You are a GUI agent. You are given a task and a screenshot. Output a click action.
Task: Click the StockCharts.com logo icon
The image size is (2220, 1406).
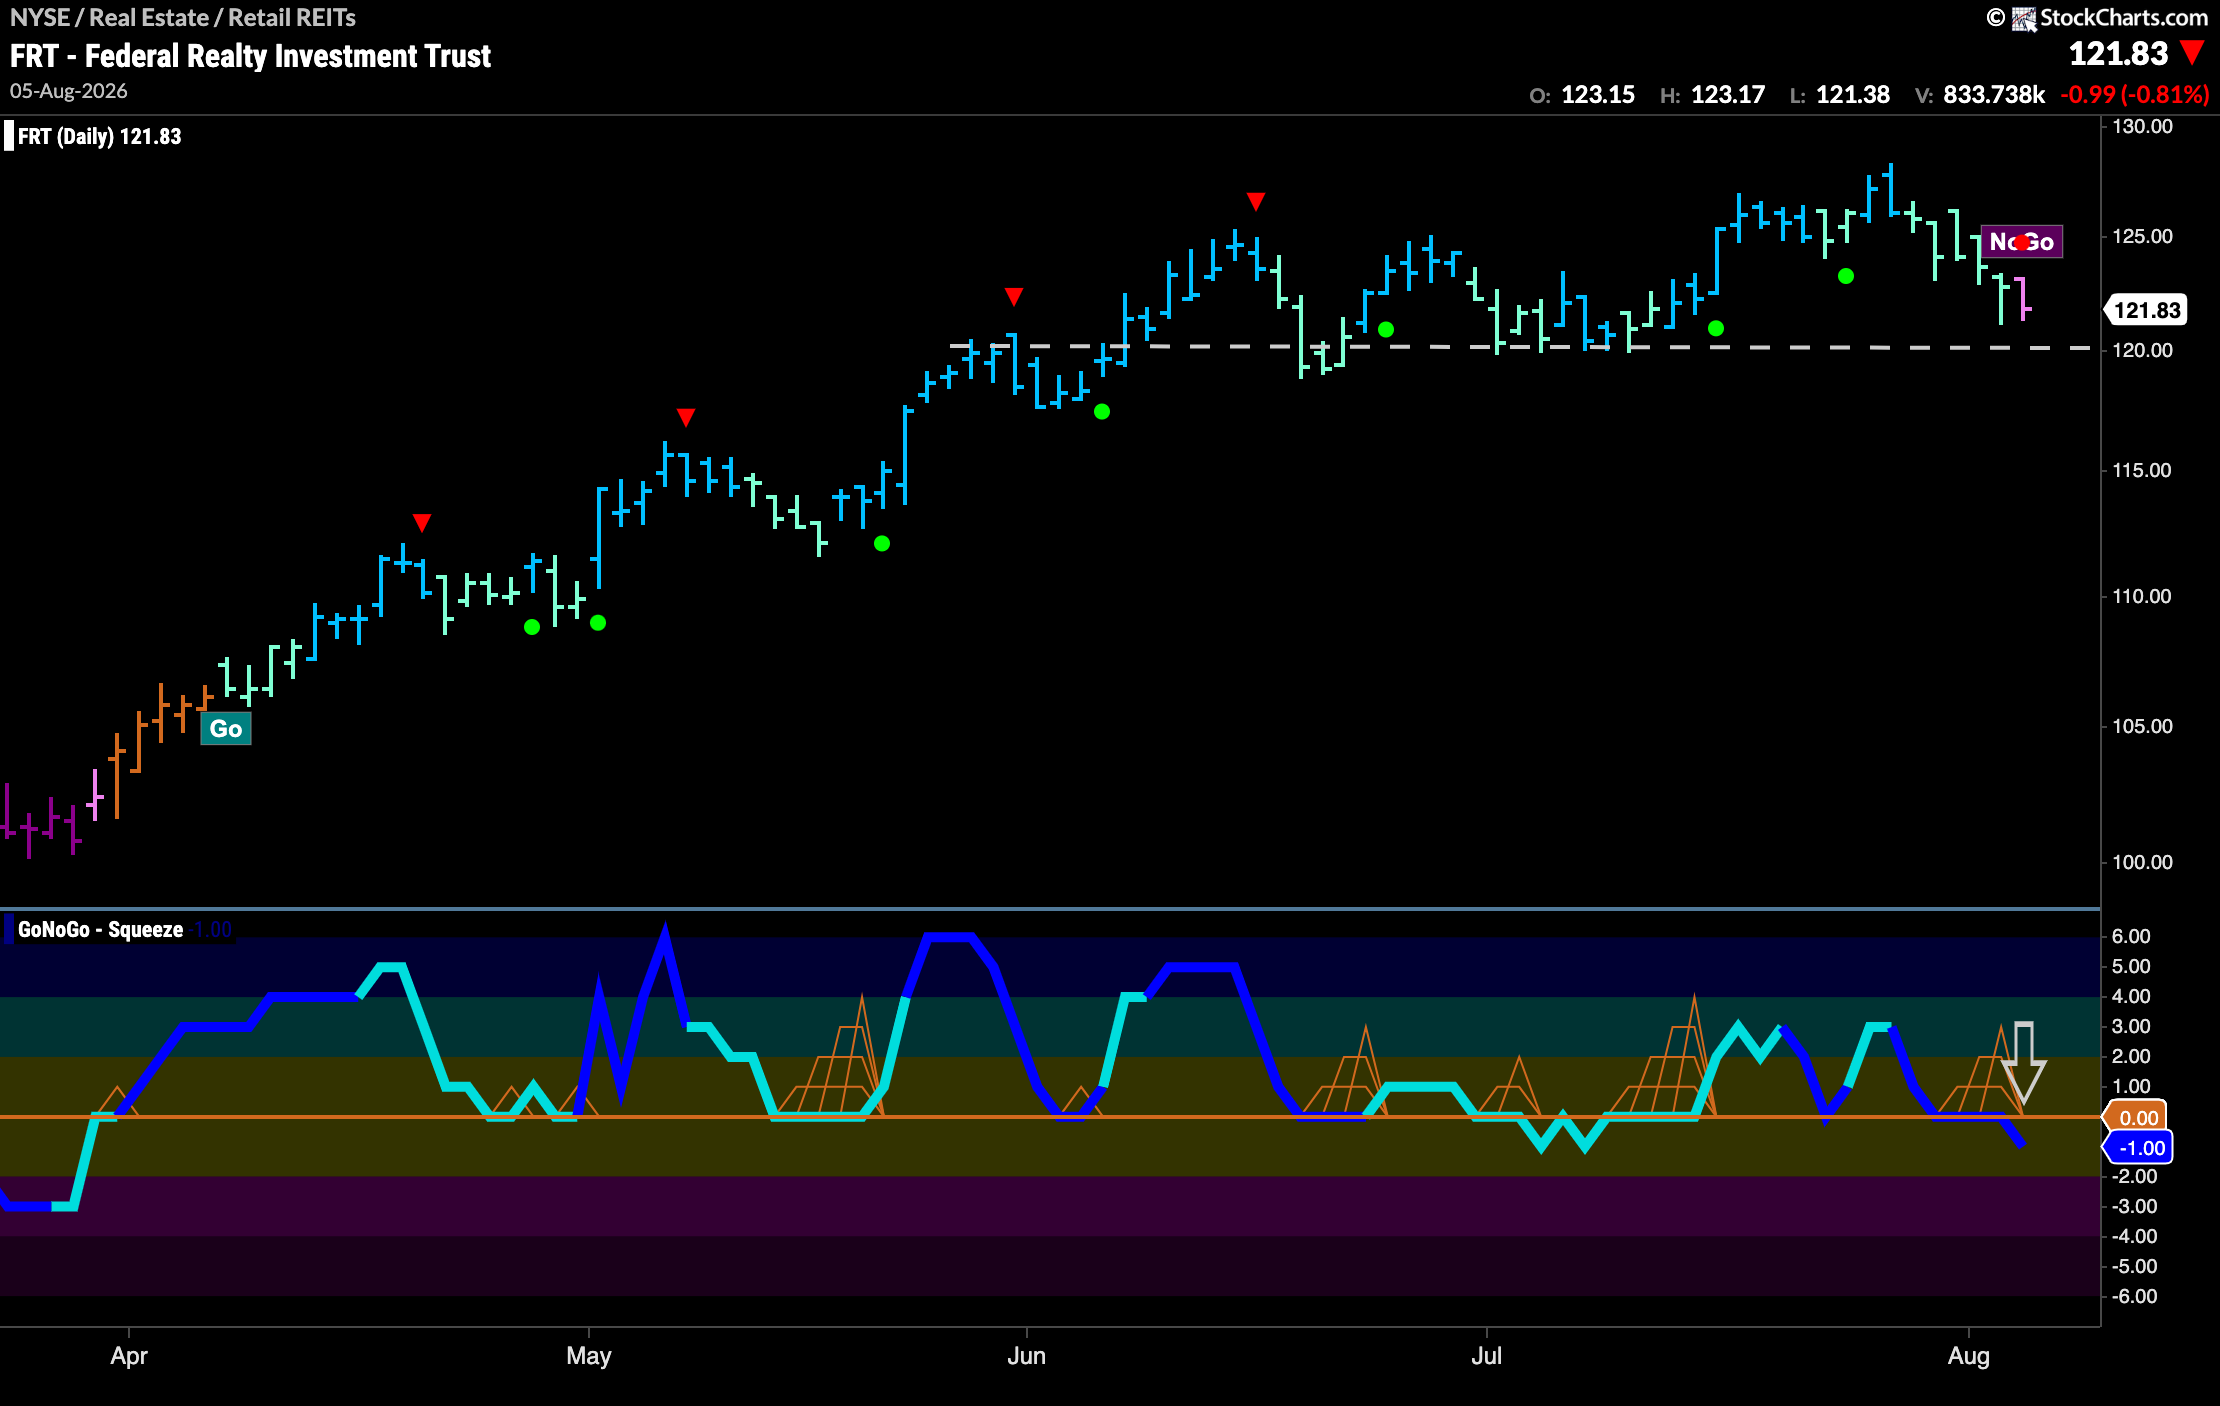click(2024, 18)
